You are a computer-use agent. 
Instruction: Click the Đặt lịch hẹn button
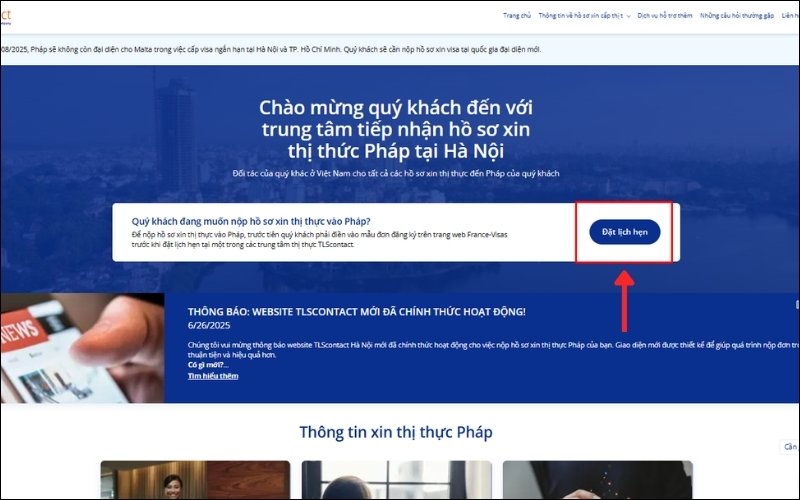[624, 232]
